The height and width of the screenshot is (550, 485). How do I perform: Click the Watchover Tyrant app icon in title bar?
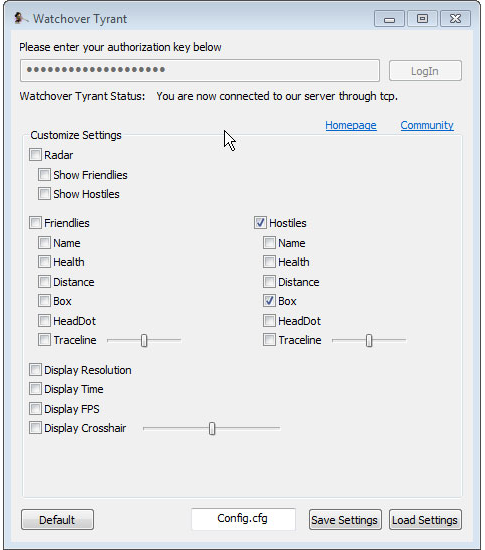20,18
